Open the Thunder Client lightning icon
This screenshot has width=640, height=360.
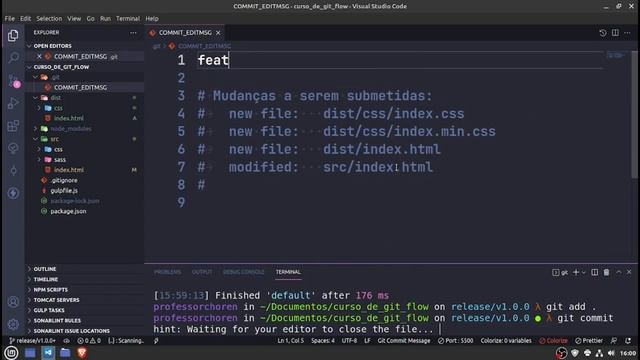[x=13, y=193]
